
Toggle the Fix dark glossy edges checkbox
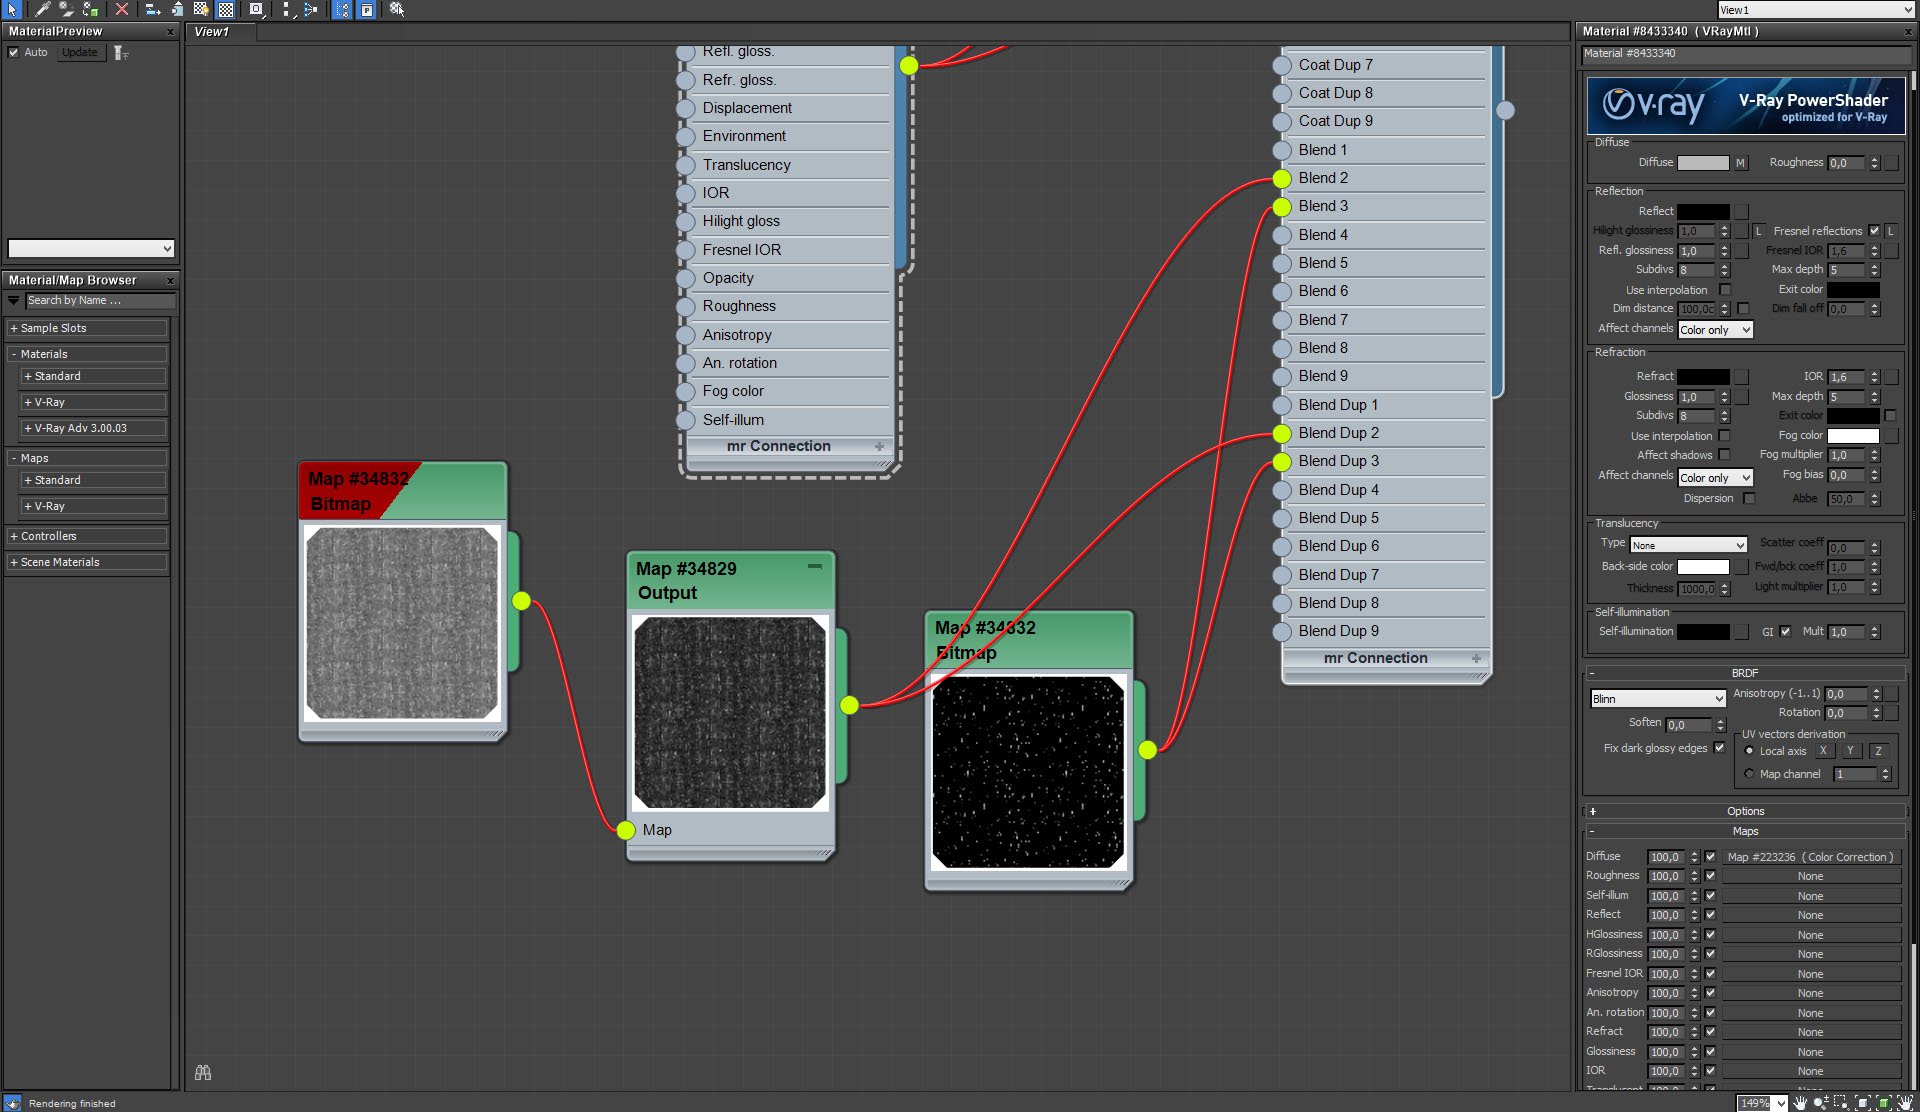(1719, 748)
